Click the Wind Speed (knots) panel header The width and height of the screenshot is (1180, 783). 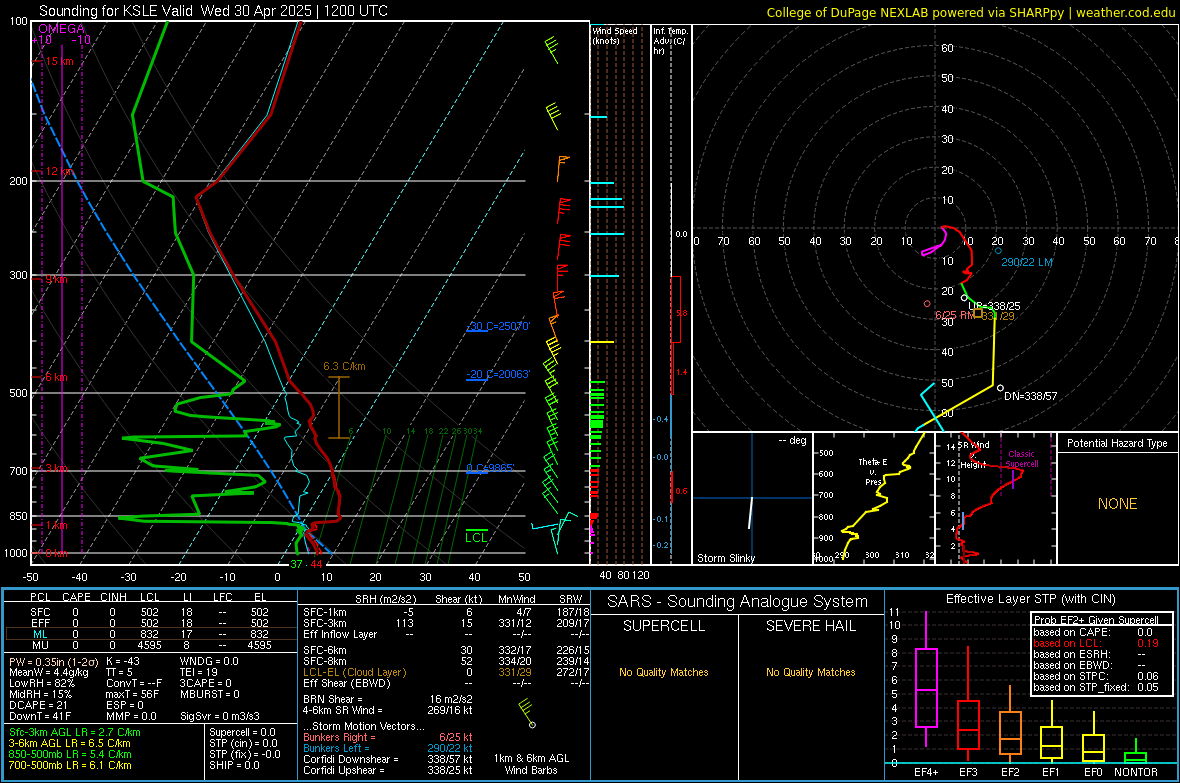614,35
